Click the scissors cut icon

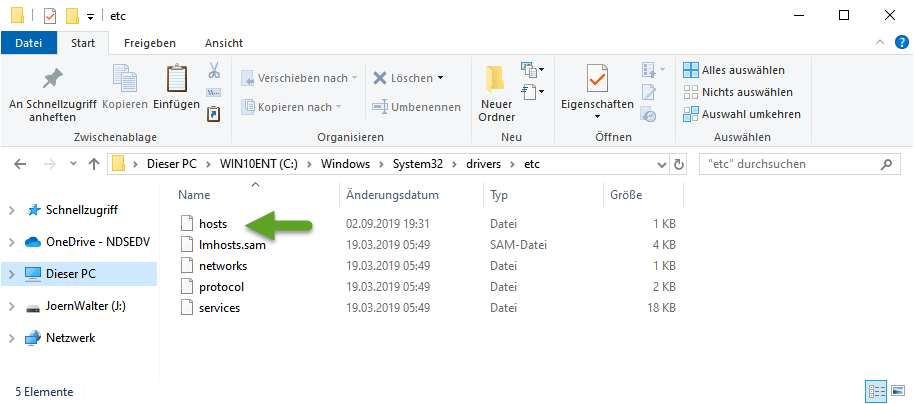click(x=214, y=71)
